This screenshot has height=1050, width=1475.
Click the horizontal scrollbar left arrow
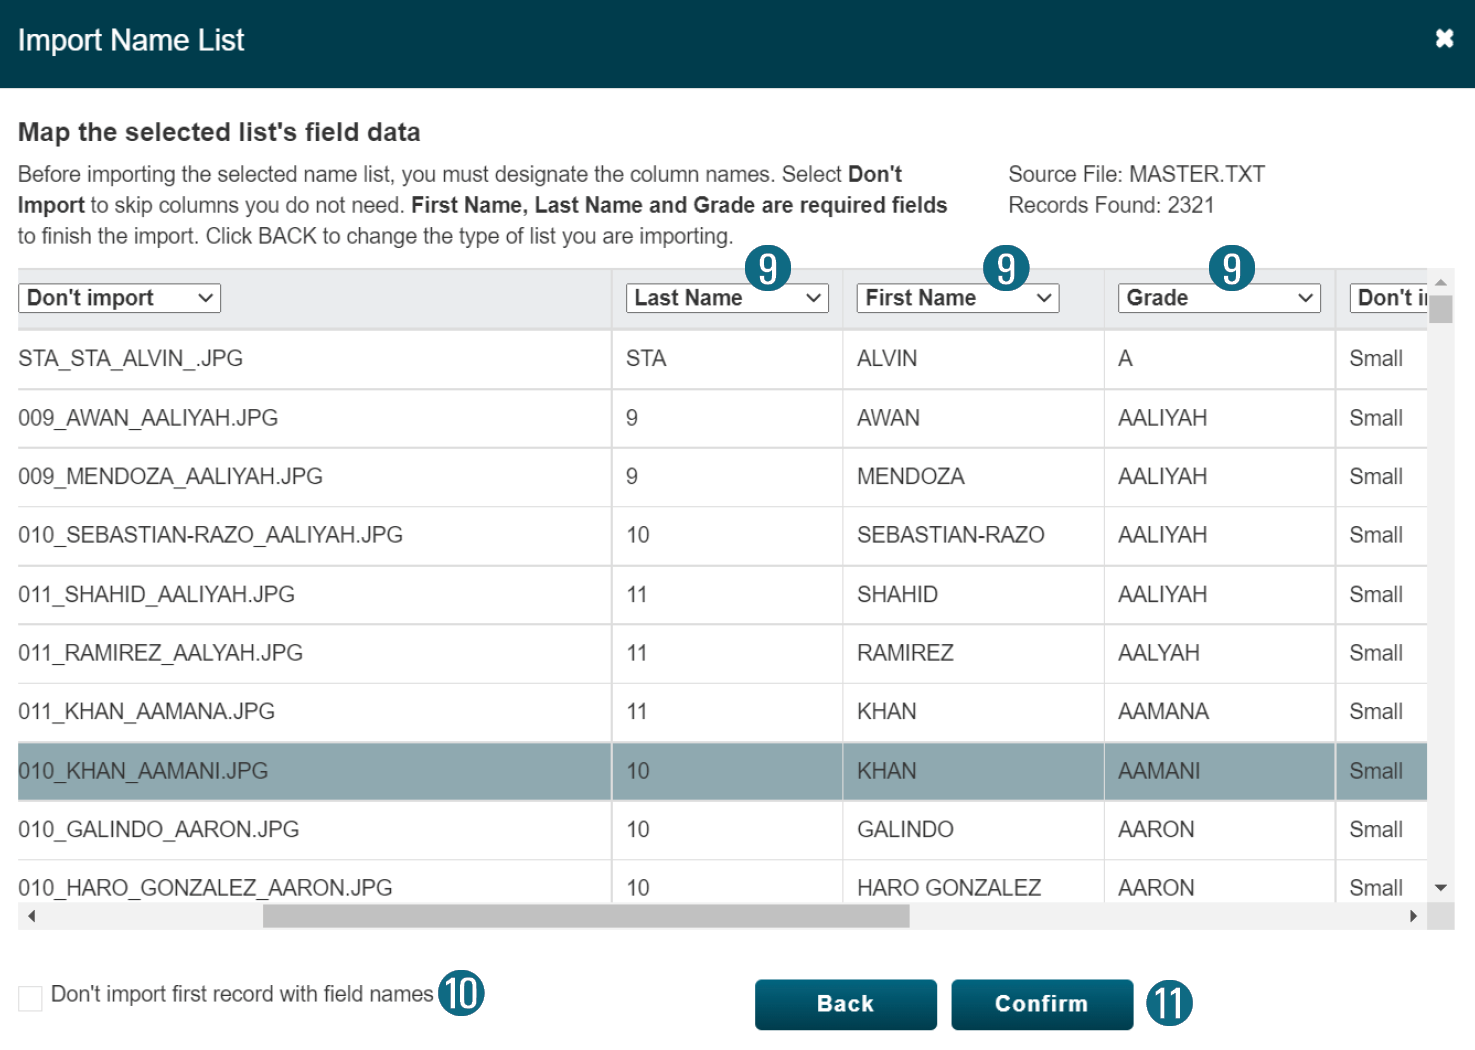[32, 916]
